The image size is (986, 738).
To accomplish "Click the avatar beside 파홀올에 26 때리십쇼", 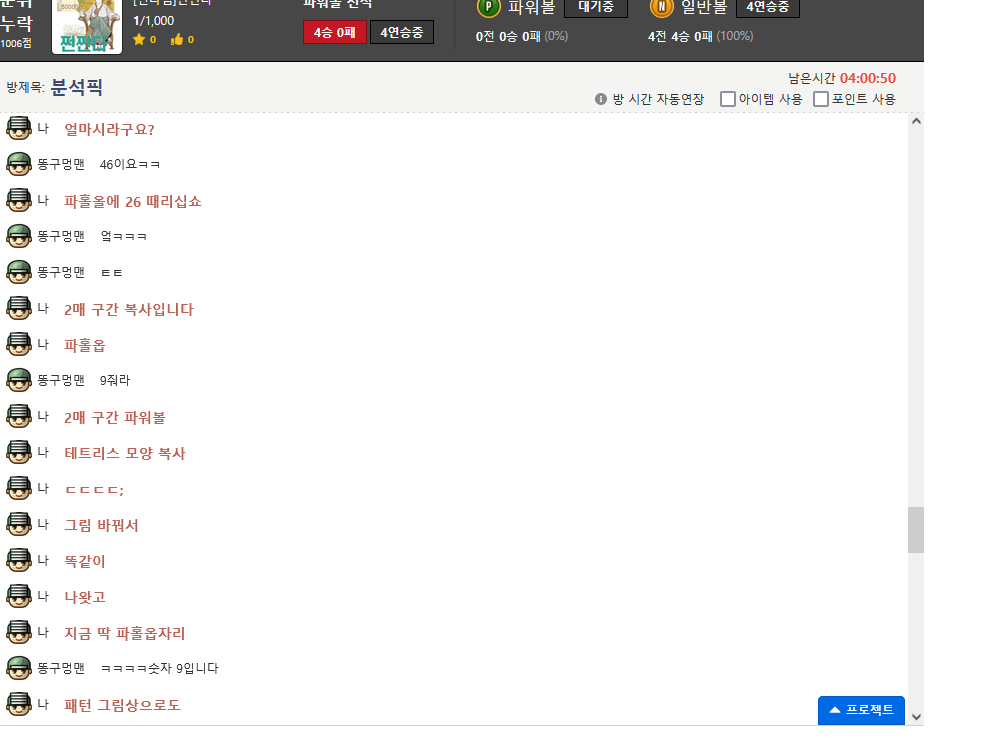I will coord(19,200).
